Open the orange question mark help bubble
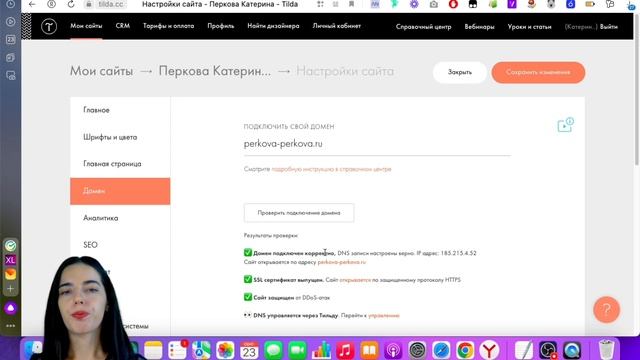 pos(607,310)
